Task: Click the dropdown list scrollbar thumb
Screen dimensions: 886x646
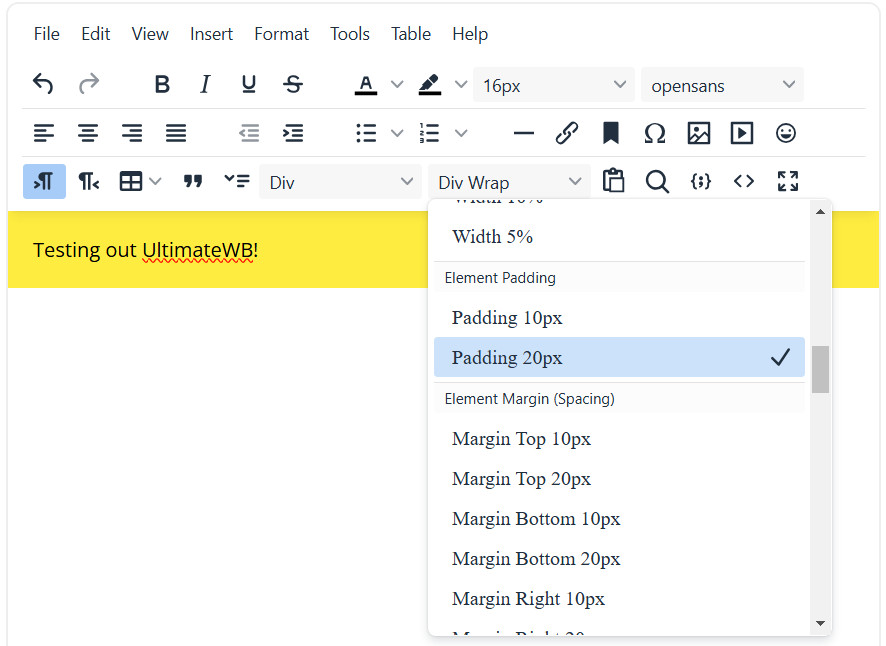Action: pyautogui.click(x=820, y=369)
